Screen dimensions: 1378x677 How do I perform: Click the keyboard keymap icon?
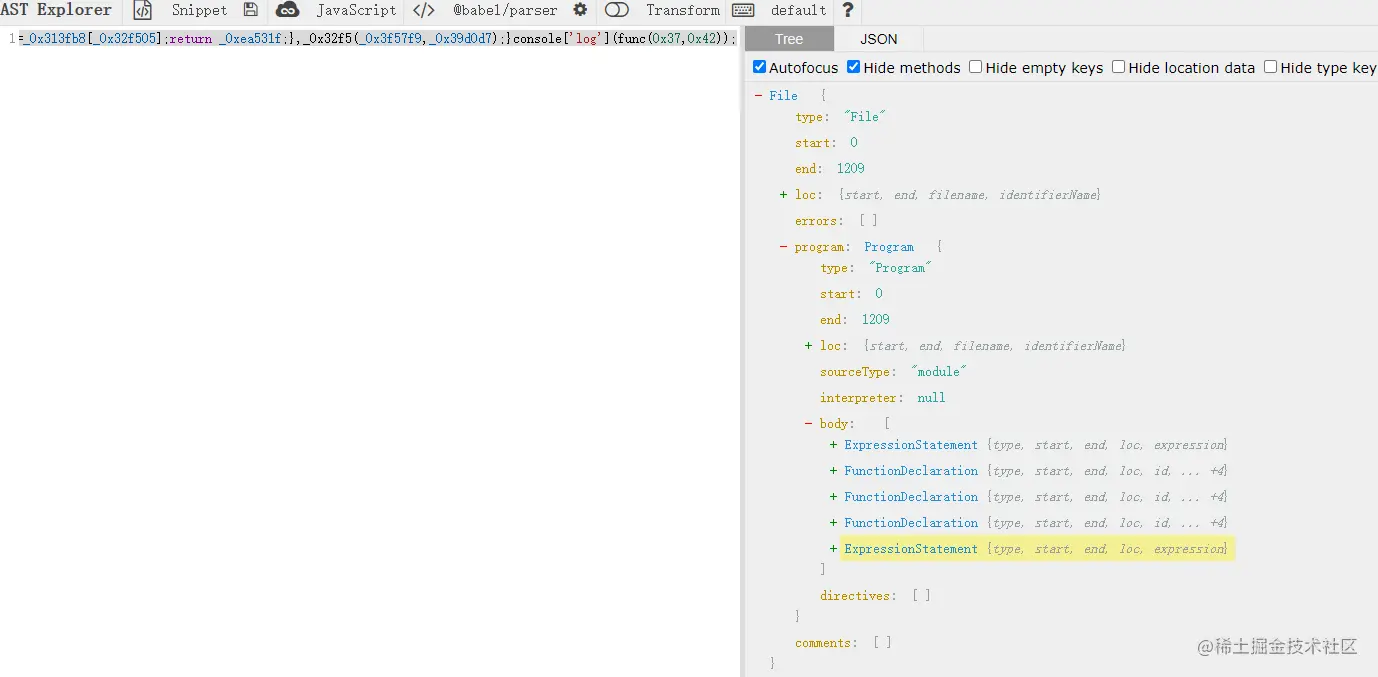click(x=743, y=10)
